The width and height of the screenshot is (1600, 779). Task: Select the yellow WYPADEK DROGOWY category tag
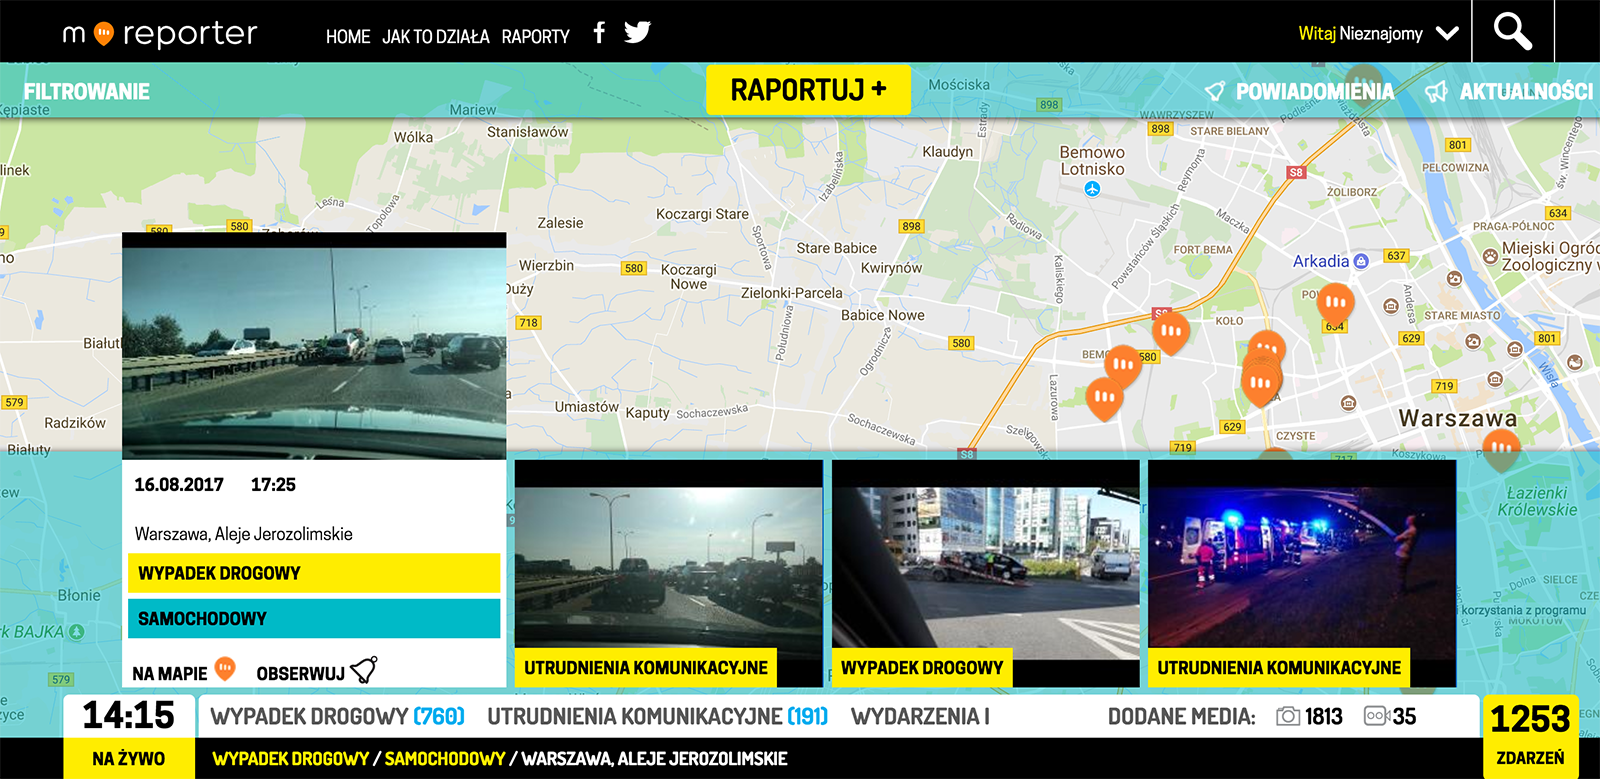(314, 573)
